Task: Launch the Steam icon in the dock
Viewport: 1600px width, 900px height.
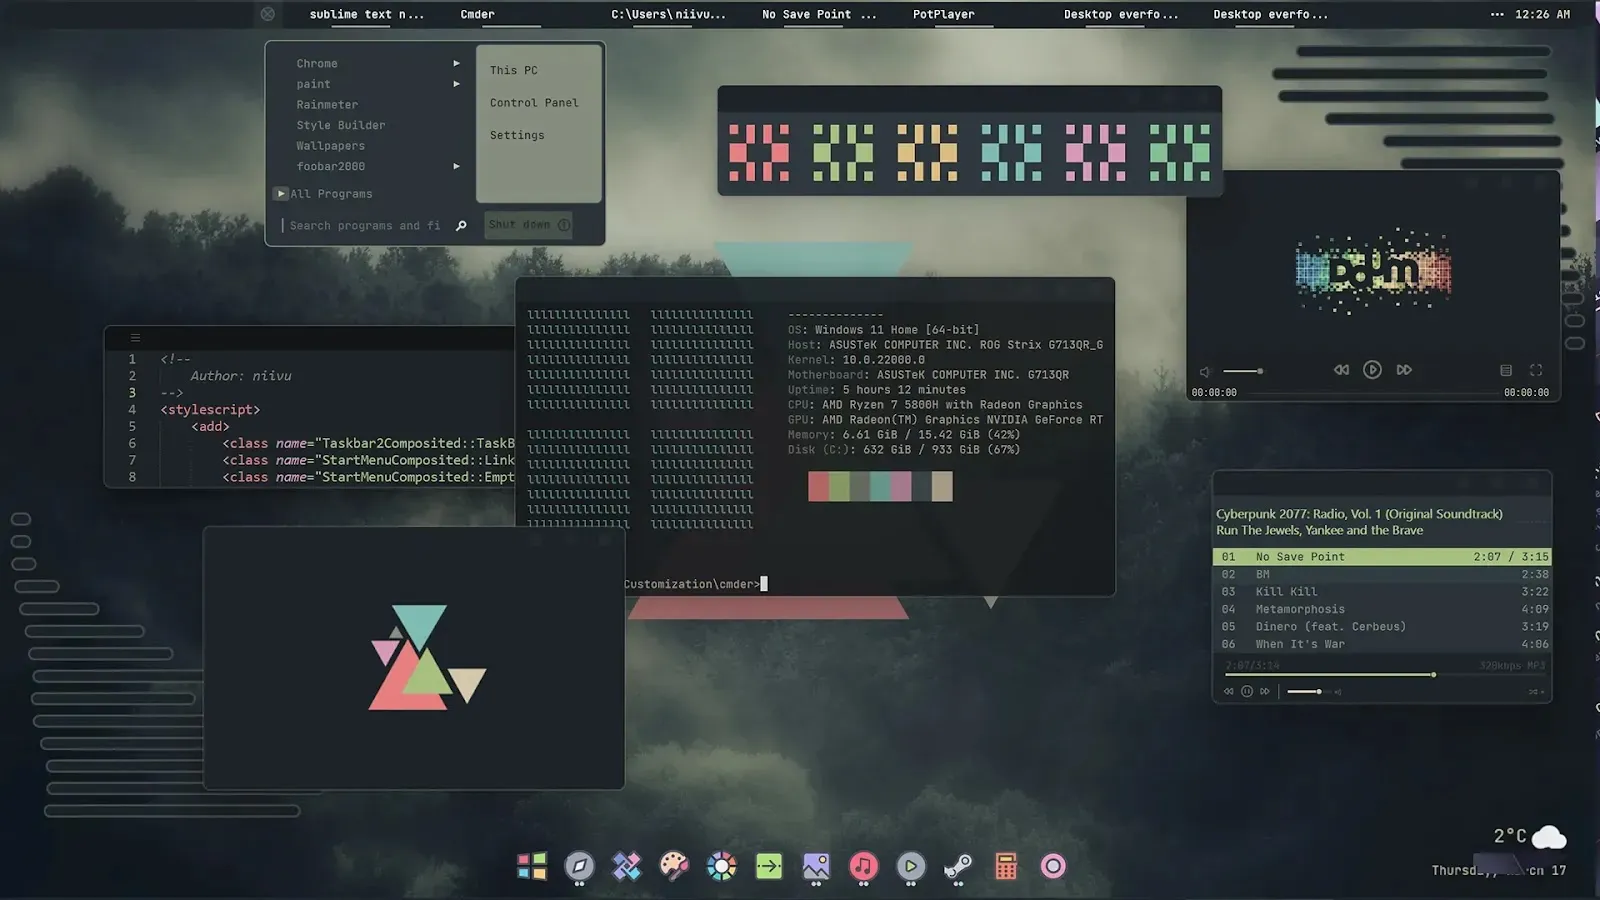Action: click(x=958, y=866)
